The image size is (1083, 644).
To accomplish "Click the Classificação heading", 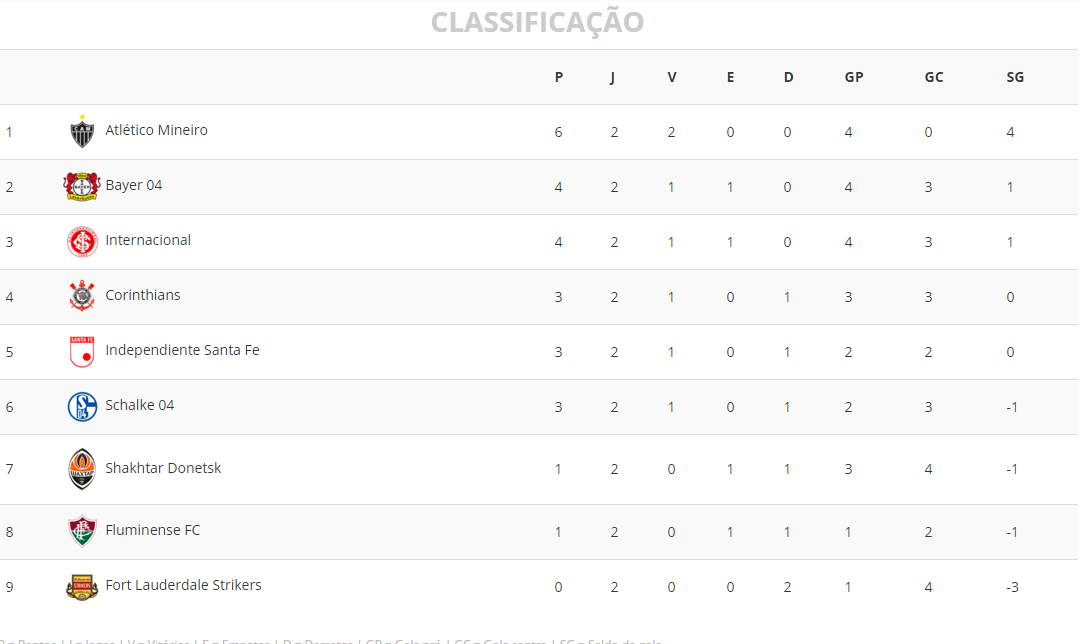I will tap(537, 22).
